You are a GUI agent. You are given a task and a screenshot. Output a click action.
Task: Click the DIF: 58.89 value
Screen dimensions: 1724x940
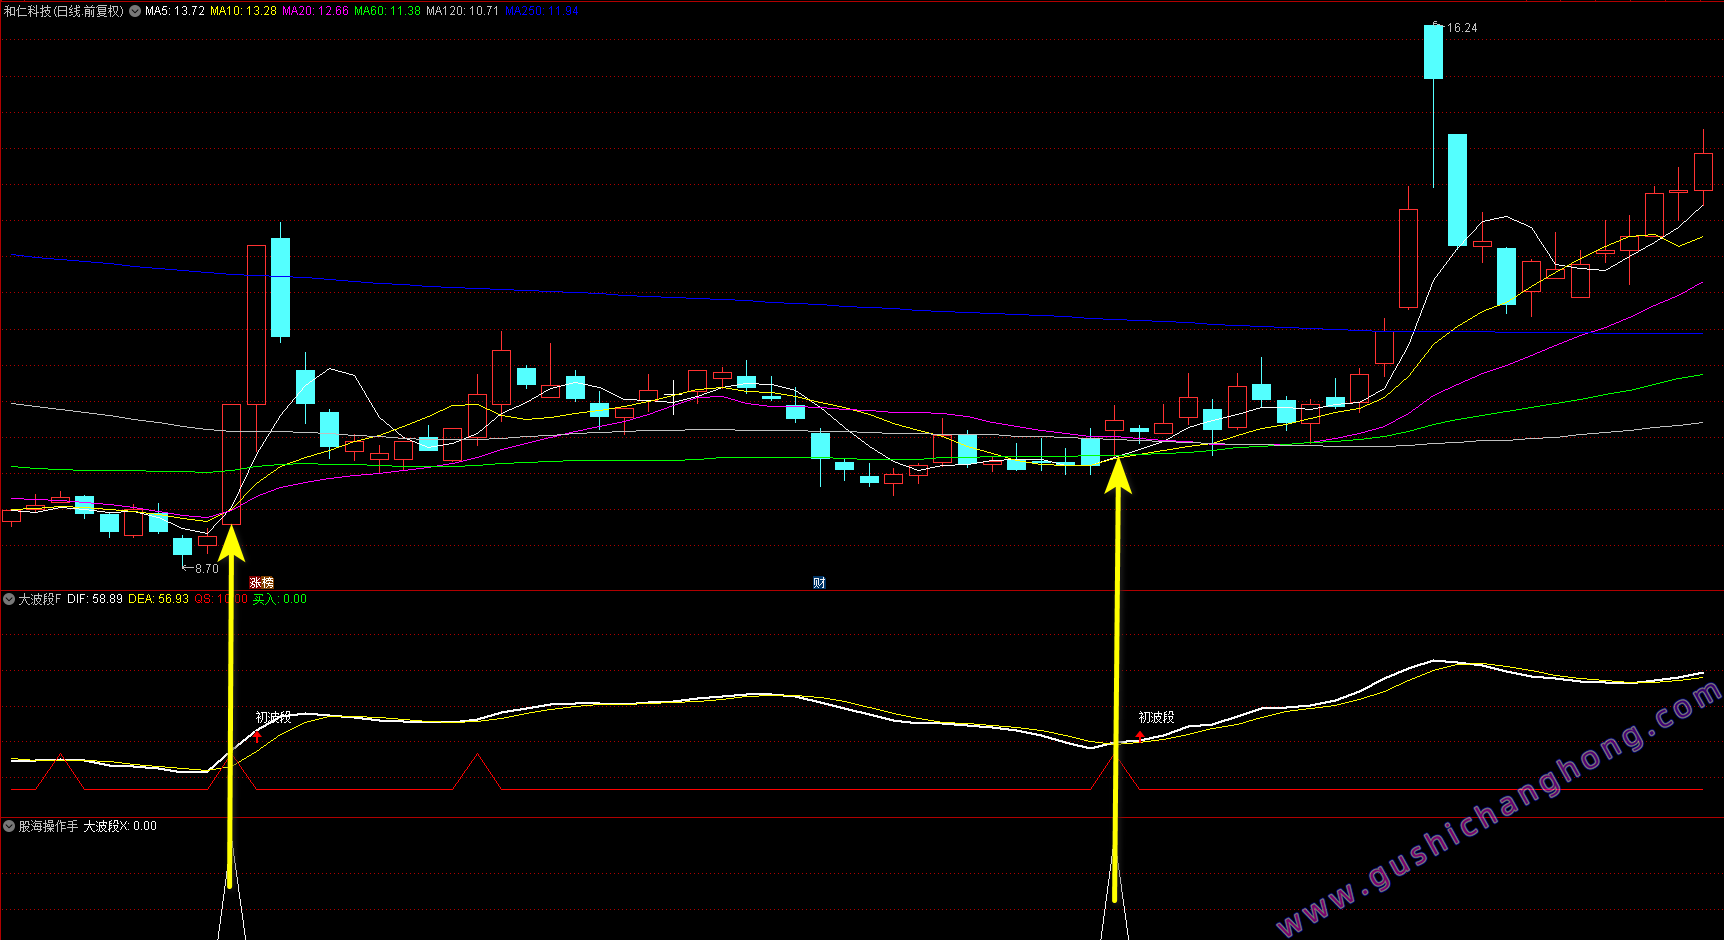95,599
